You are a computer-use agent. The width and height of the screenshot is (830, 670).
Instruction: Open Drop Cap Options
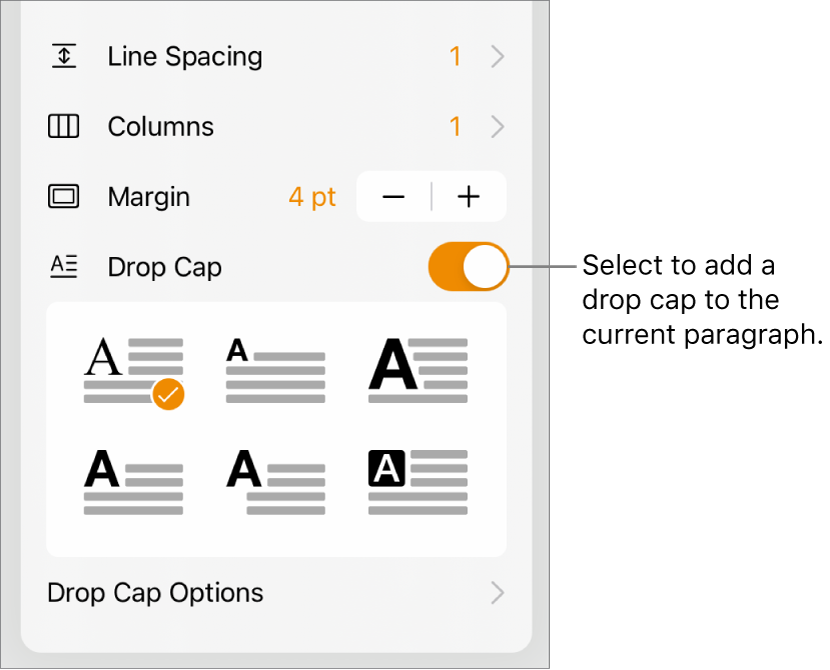click(155, 593)
